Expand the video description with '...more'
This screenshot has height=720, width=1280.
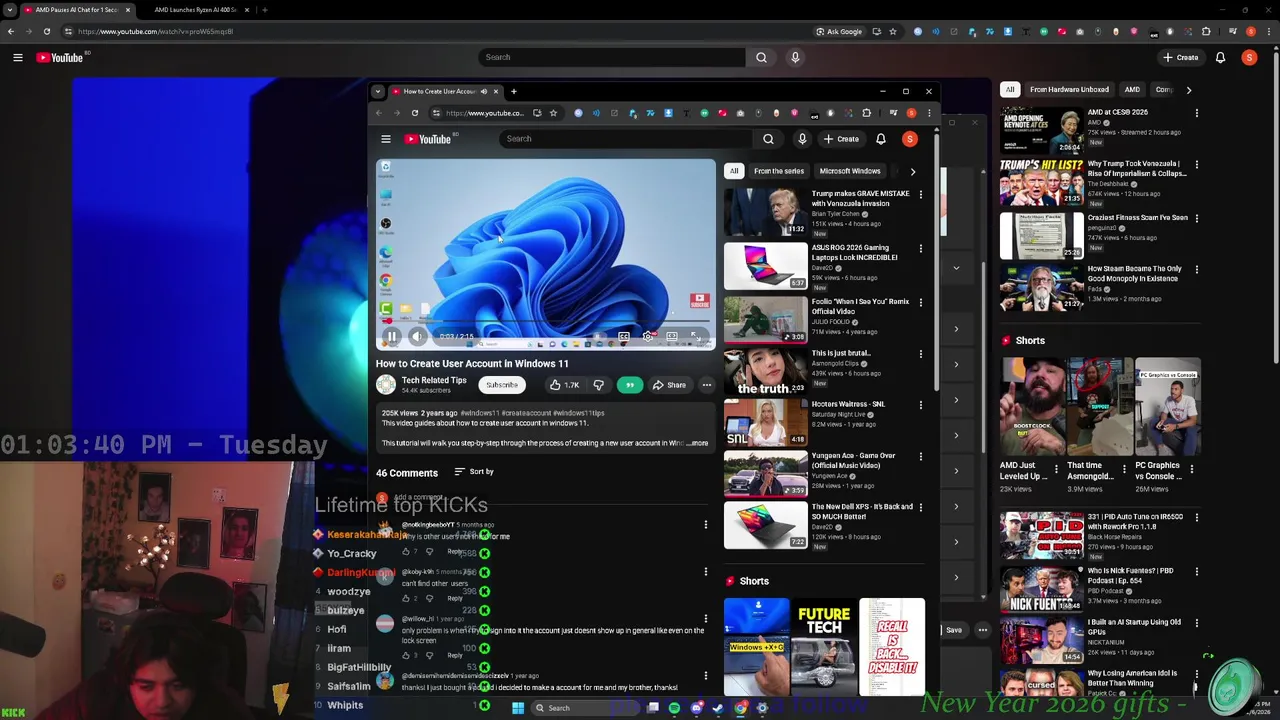[697, 443]
